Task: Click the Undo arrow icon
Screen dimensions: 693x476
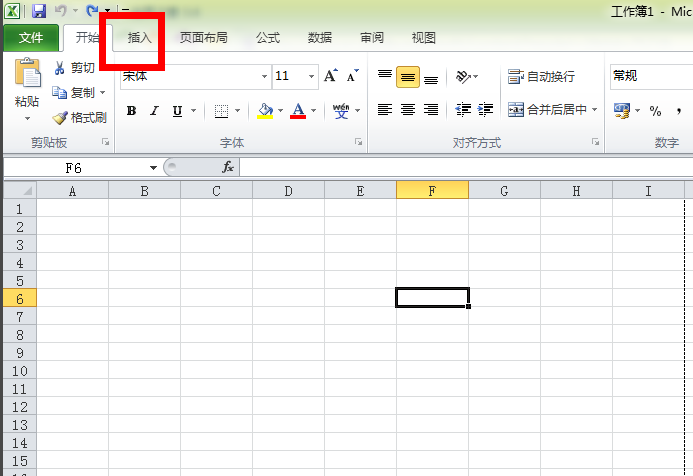Action: tap(61, 11)
